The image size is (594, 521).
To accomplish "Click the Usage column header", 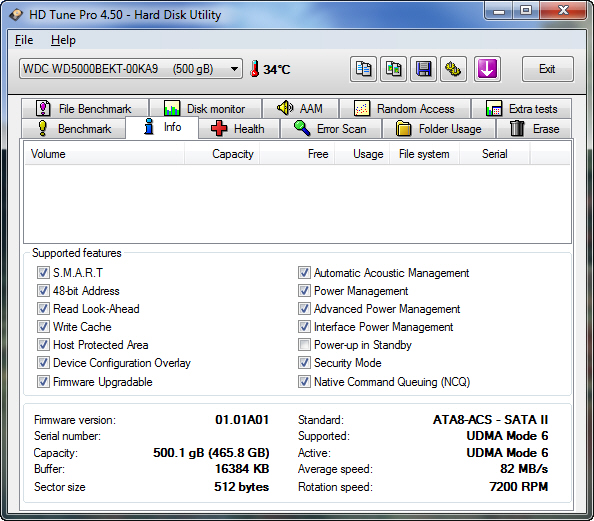I will point(362,154).
